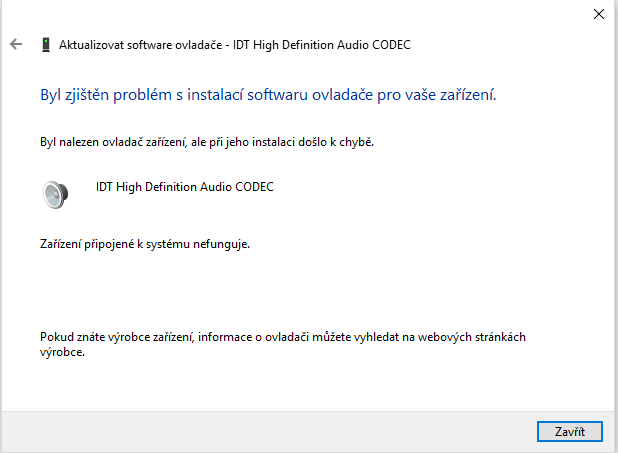The width and height of the screenshot is (618, 453).
Task: Click the last word 'výrobce.' of the bottom paragraph
Action: pyautogui.click(x=62, y=352)
